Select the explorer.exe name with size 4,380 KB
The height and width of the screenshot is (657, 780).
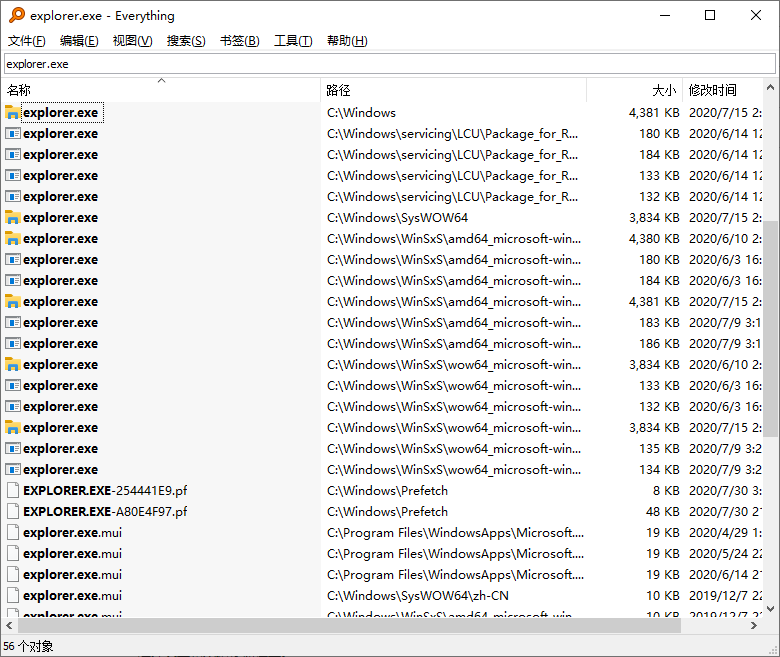(61, 239)
